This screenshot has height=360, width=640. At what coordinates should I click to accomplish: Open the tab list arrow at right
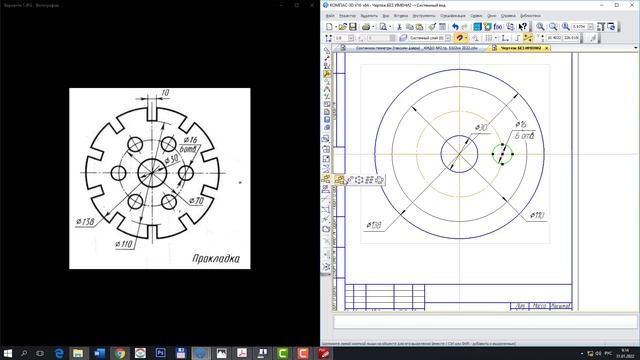pyautogui.click(x=636, y=48)
